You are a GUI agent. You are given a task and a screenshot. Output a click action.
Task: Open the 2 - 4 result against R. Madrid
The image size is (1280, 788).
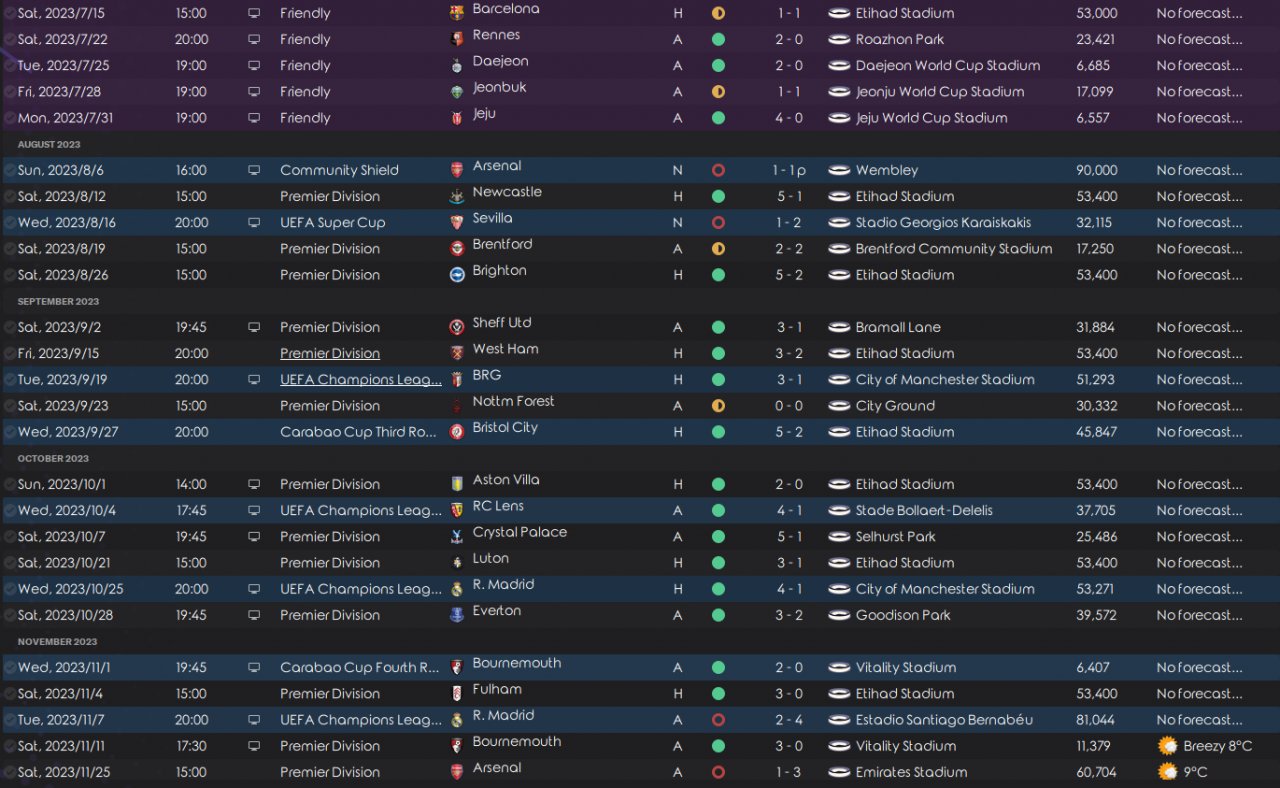(790, 719)
